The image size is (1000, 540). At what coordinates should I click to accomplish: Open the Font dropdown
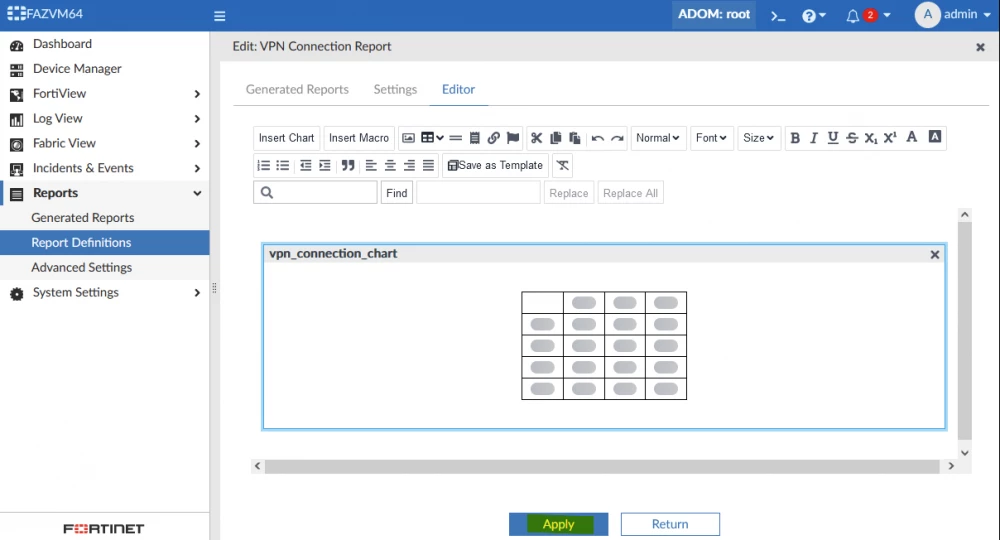(711, 138)
